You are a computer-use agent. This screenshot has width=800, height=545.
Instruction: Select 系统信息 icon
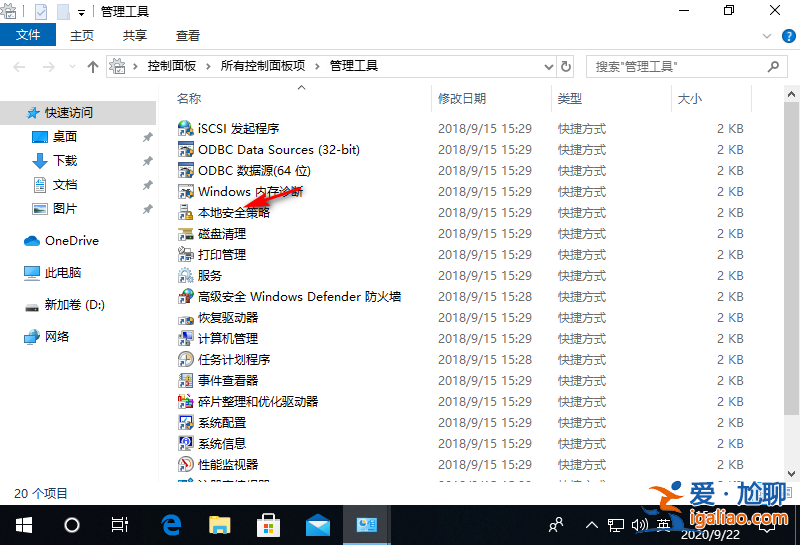click(185, 443)
